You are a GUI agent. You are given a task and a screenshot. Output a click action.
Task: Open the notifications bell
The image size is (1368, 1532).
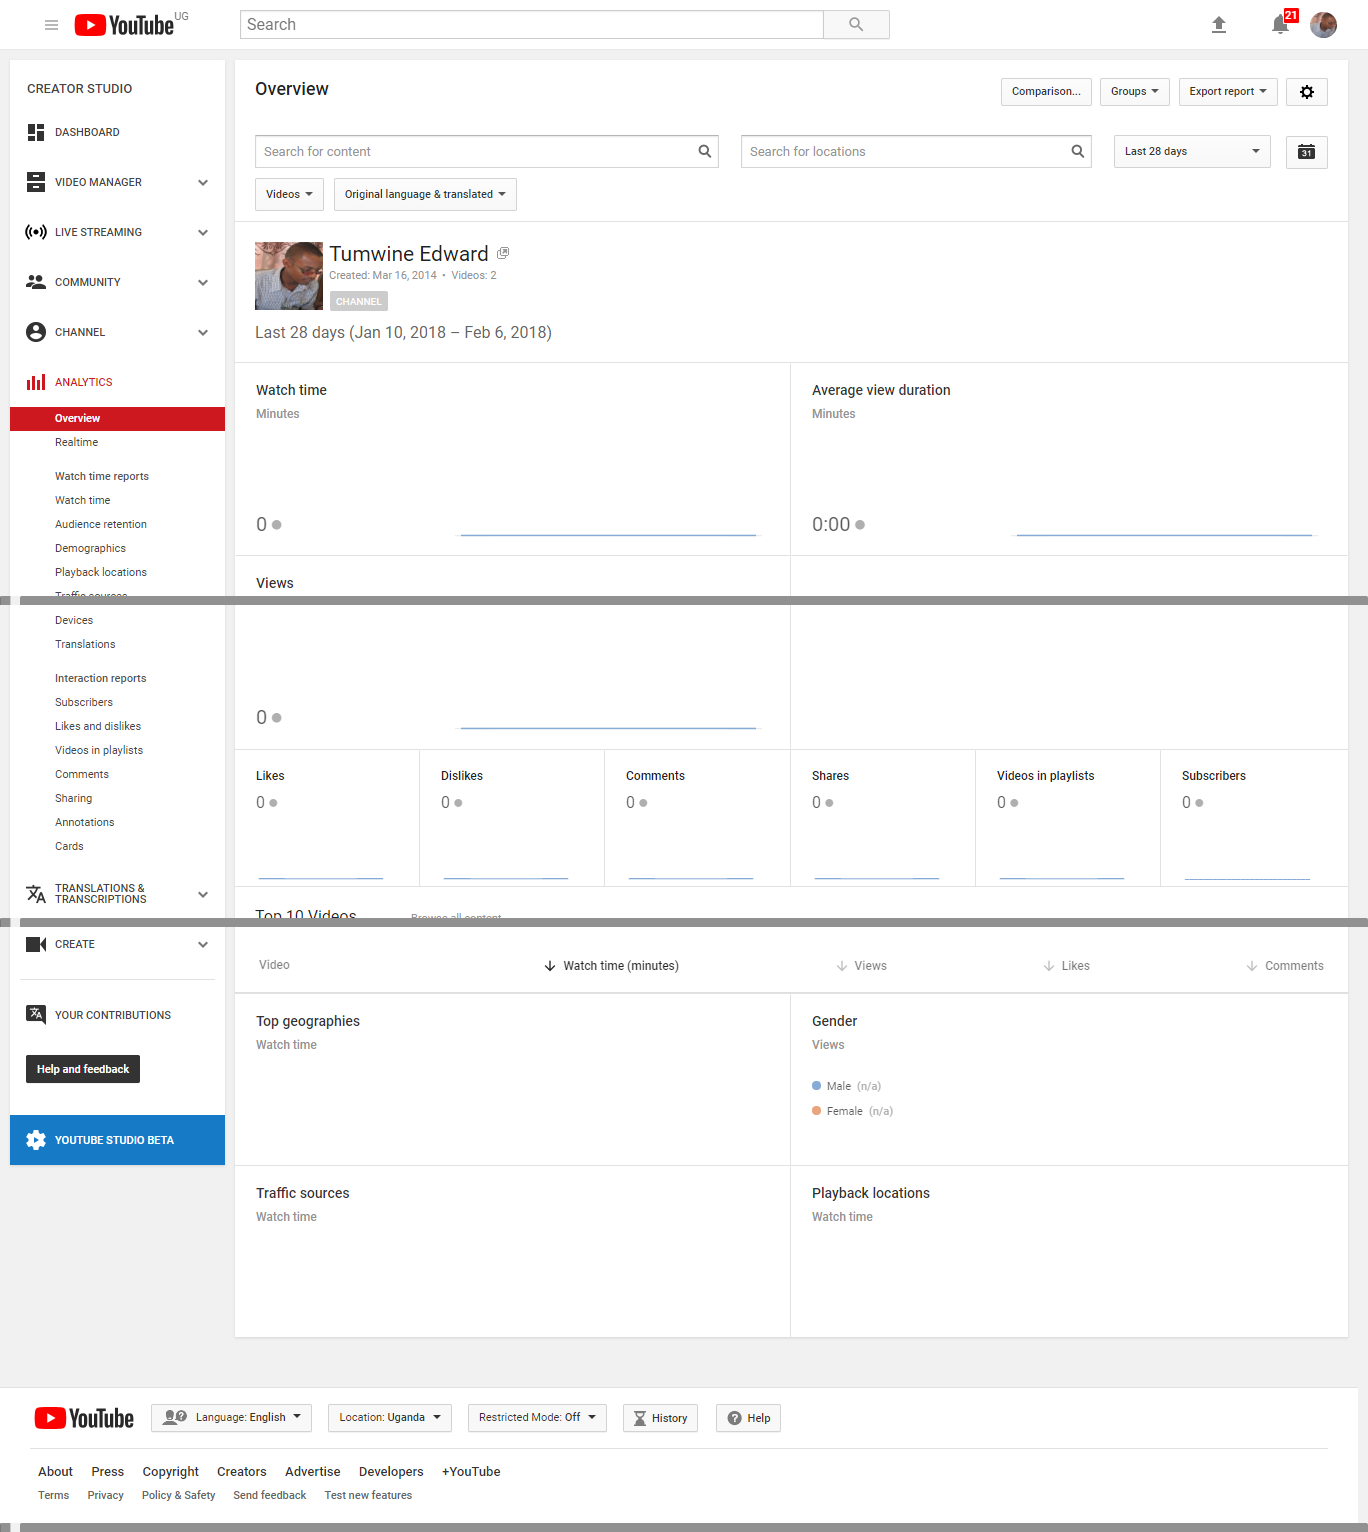click(1280, 25)
